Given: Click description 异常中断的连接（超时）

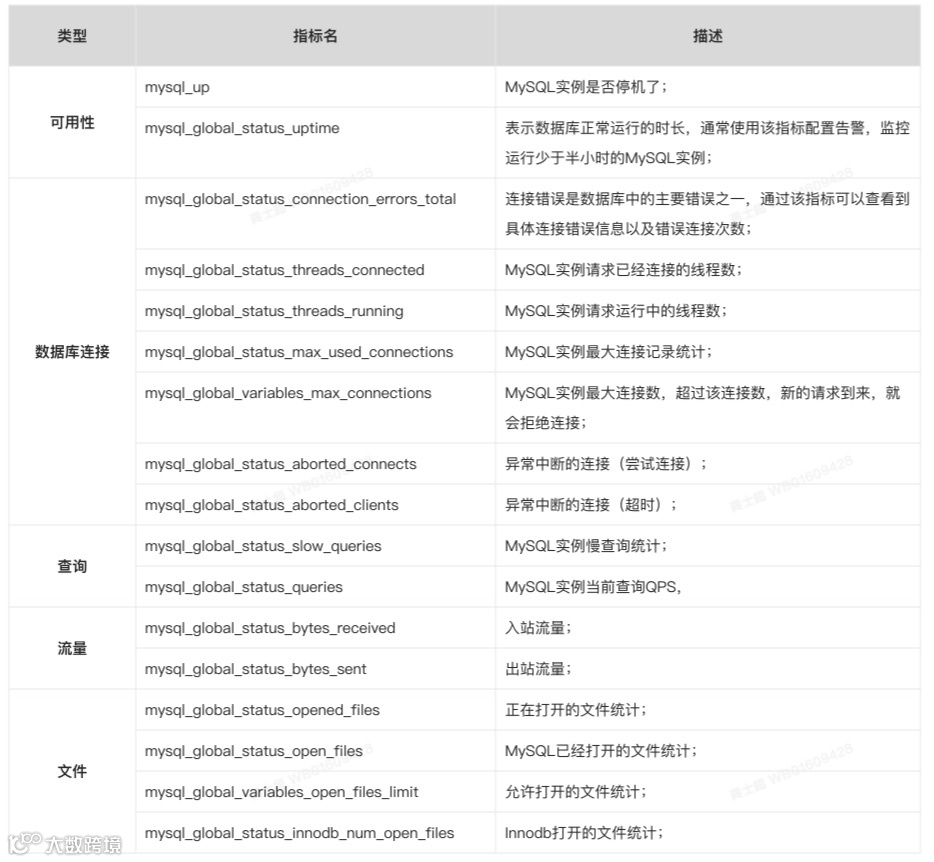Looking at the screenshot, I should (x=590, y=506).
